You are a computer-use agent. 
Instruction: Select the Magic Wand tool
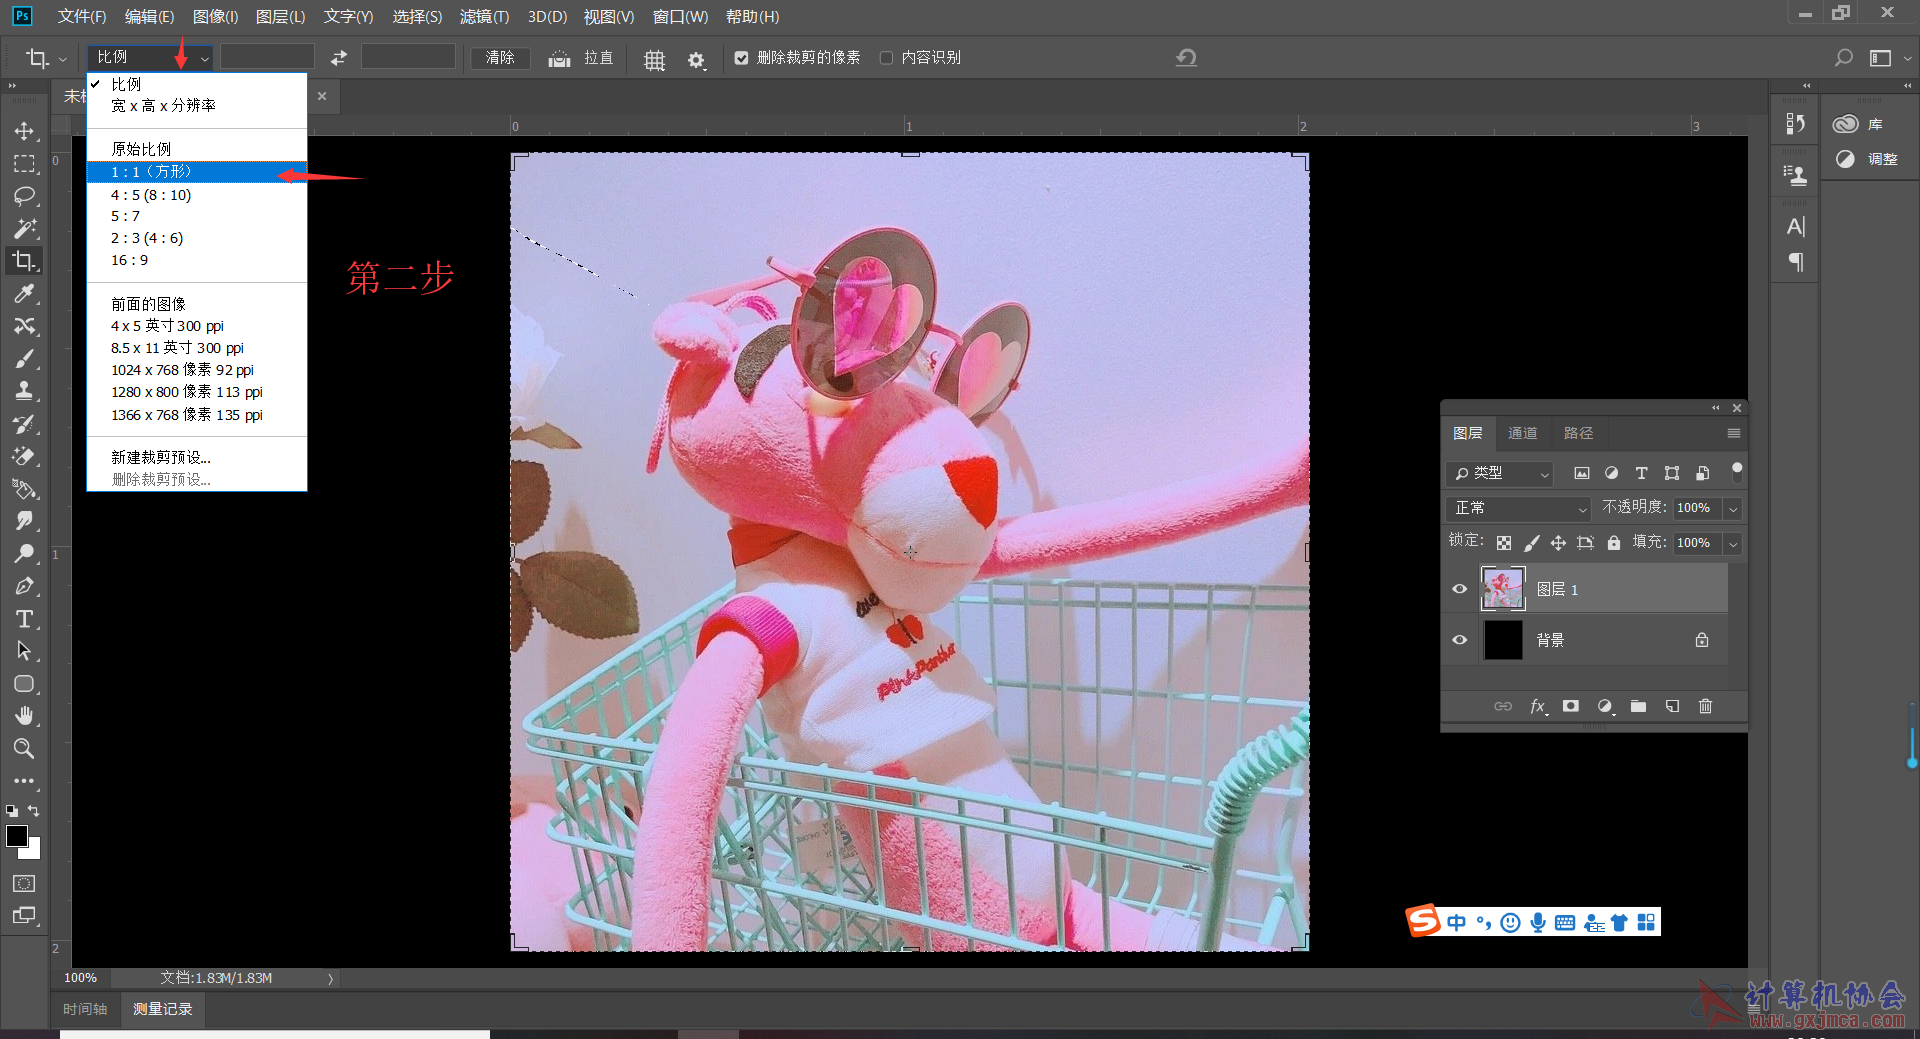[24, 229]
